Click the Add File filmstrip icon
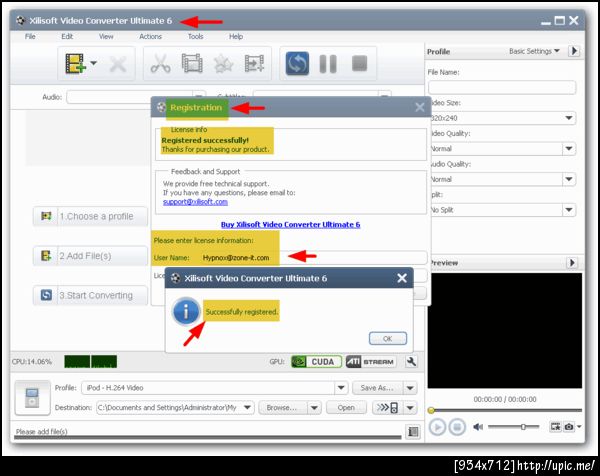The width and height of the screenshot is (600, 476). [75, 63]
